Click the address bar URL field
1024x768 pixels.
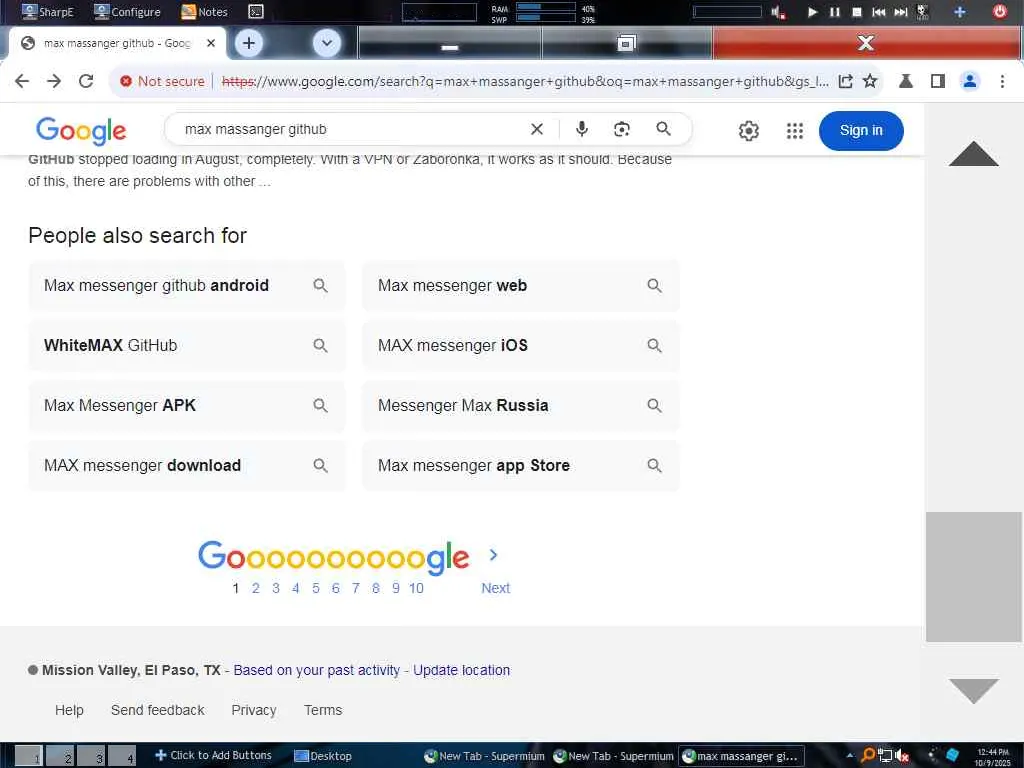click(525, 81)
